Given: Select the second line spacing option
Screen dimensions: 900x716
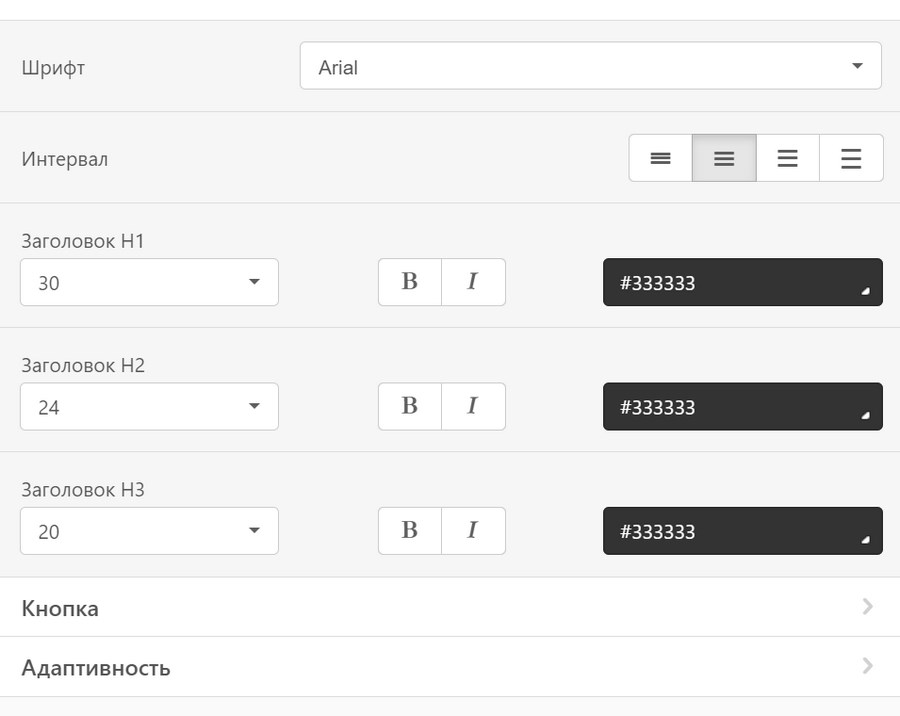Looking at the screenshot, I should [724, 158].
